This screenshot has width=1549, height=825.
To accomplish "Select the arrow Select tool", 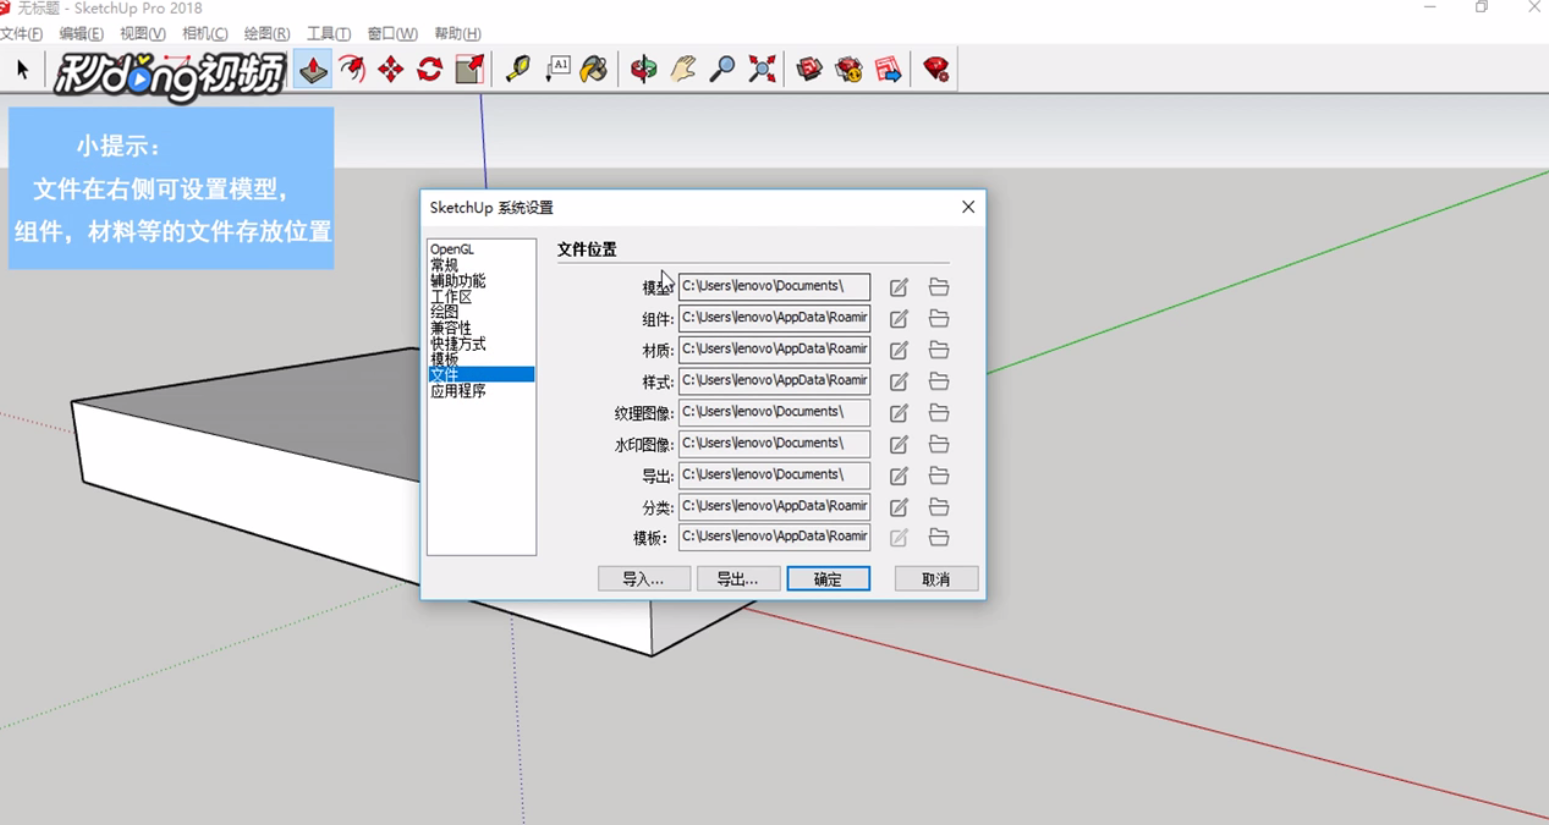I will pos(22,68).
